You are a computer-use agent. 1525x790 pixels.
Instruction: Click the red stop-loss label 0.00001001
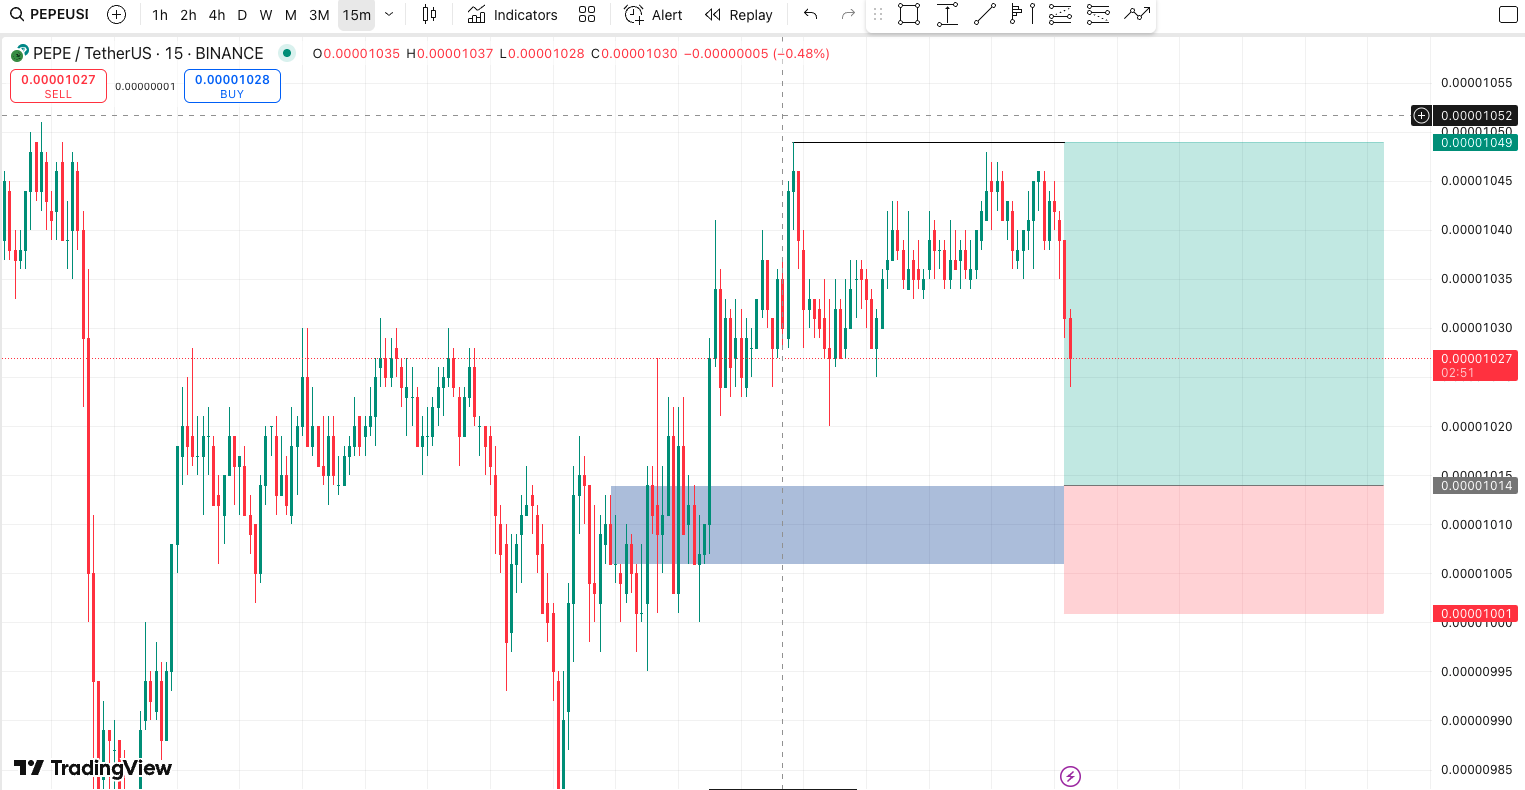pyautogui.click(x=1476, y=614)
